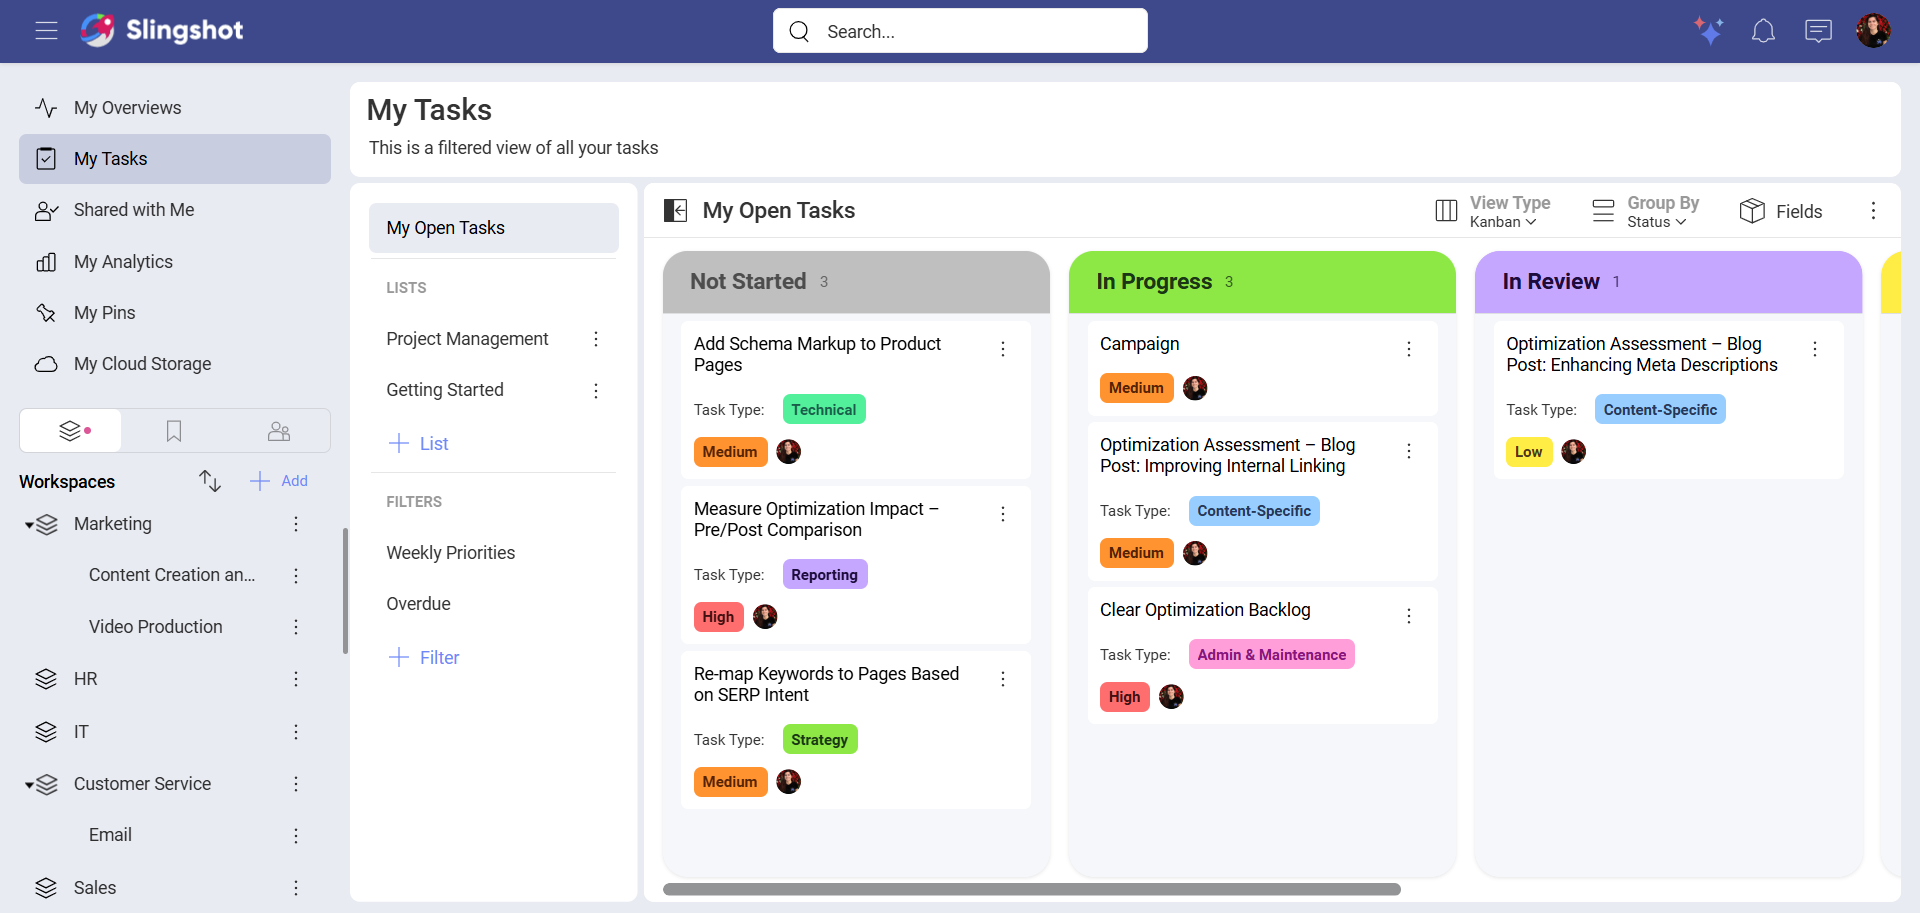Select My Pins in the sidebar
The width and height of the screenshot is (1920, 913).
pos(105,312)
